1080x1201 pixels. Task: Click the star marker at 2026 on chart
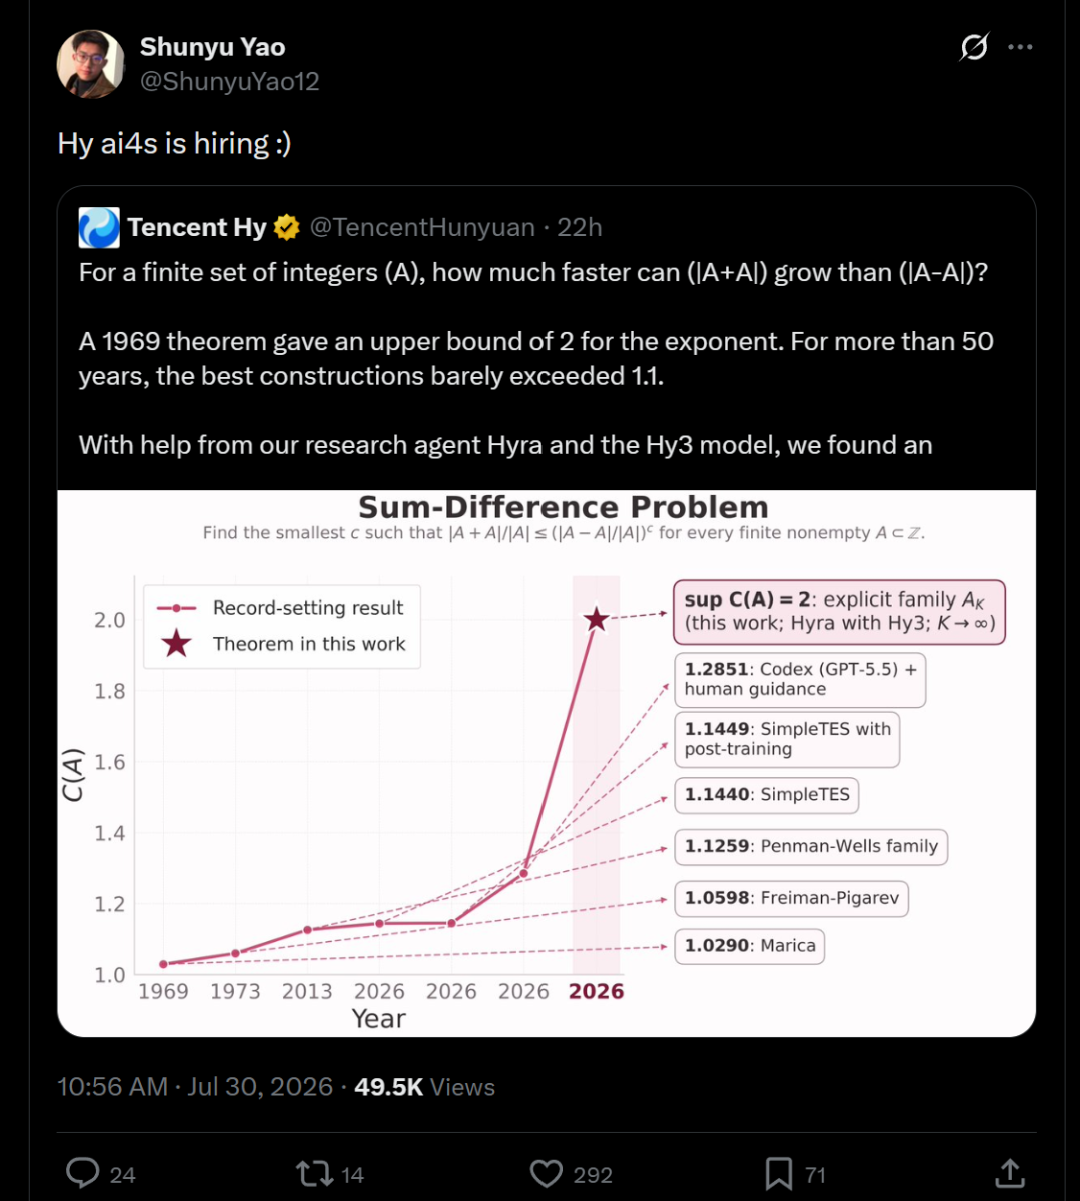(596, 620)
